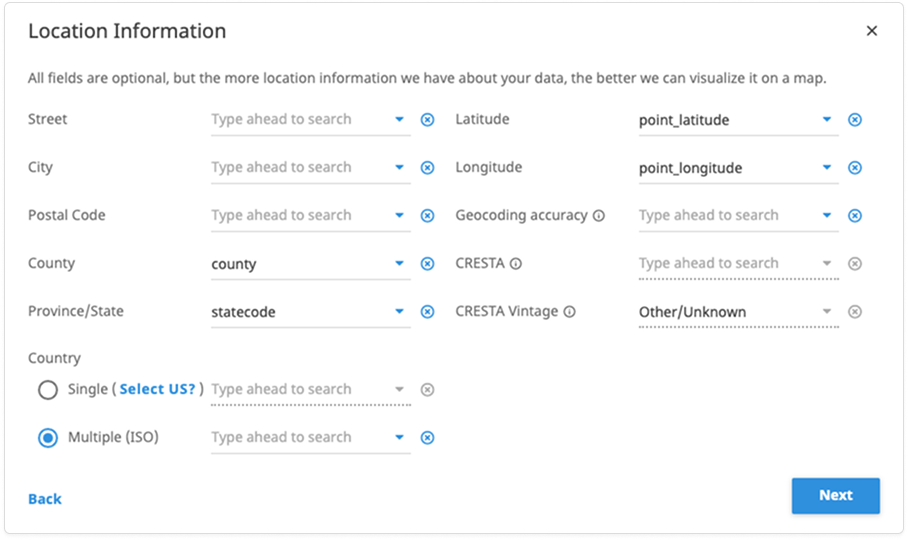Clear the Longitude point_longitude value
908x540 pixels.
pyautogui.click(x=855, y=167)
